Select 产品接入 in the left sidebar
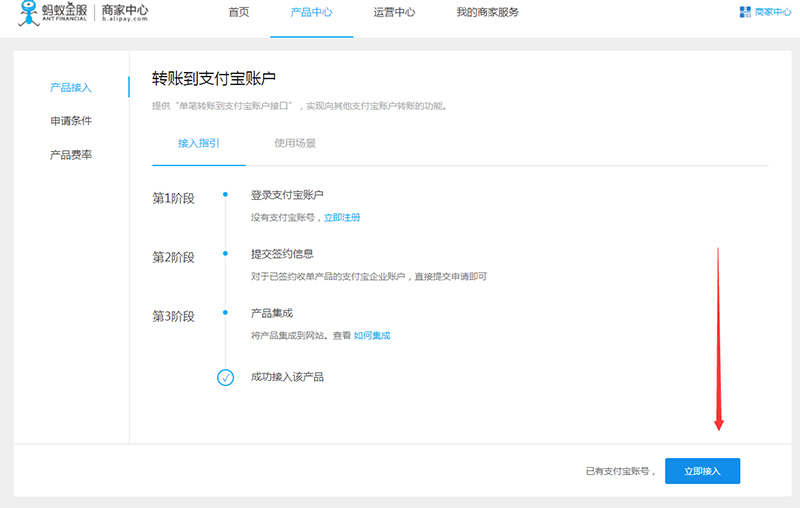Screen dimensions: 800x508 [71, 88]
